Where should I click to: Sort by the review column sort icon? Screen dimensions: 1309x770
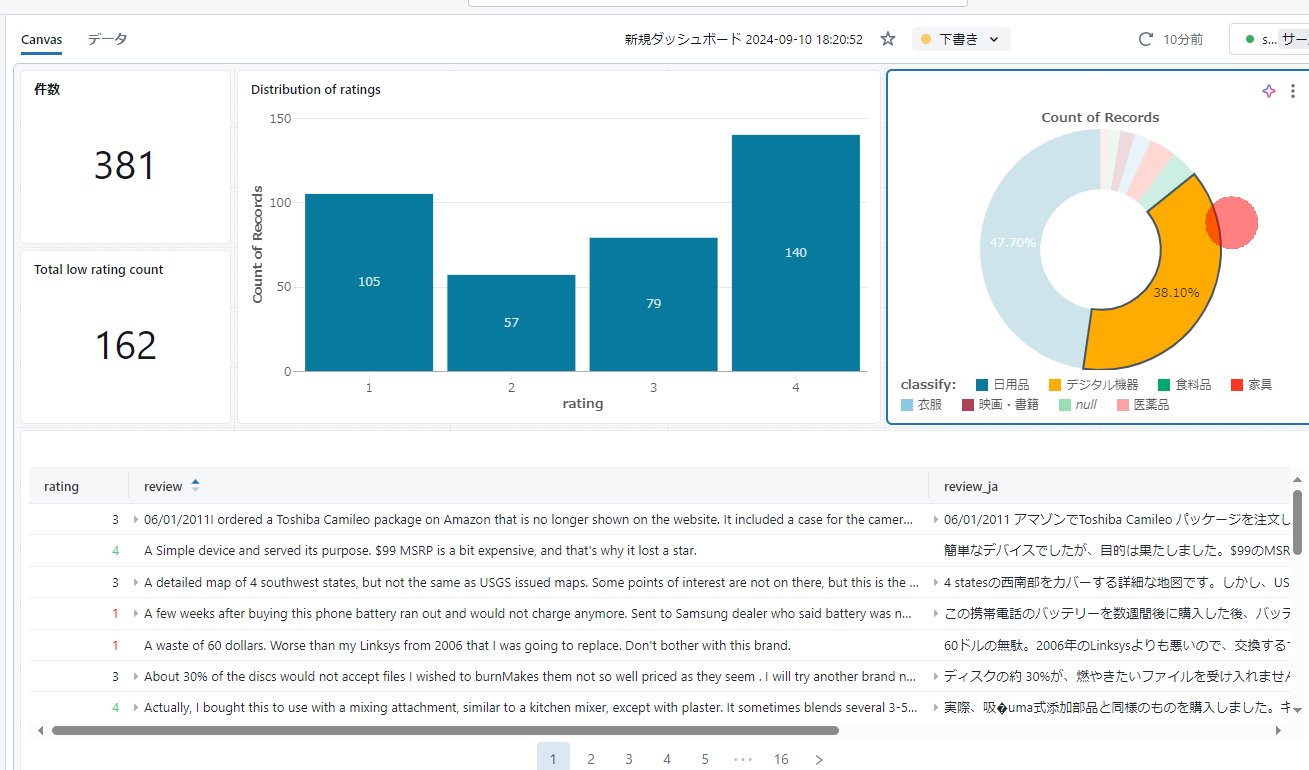point(195,486)
